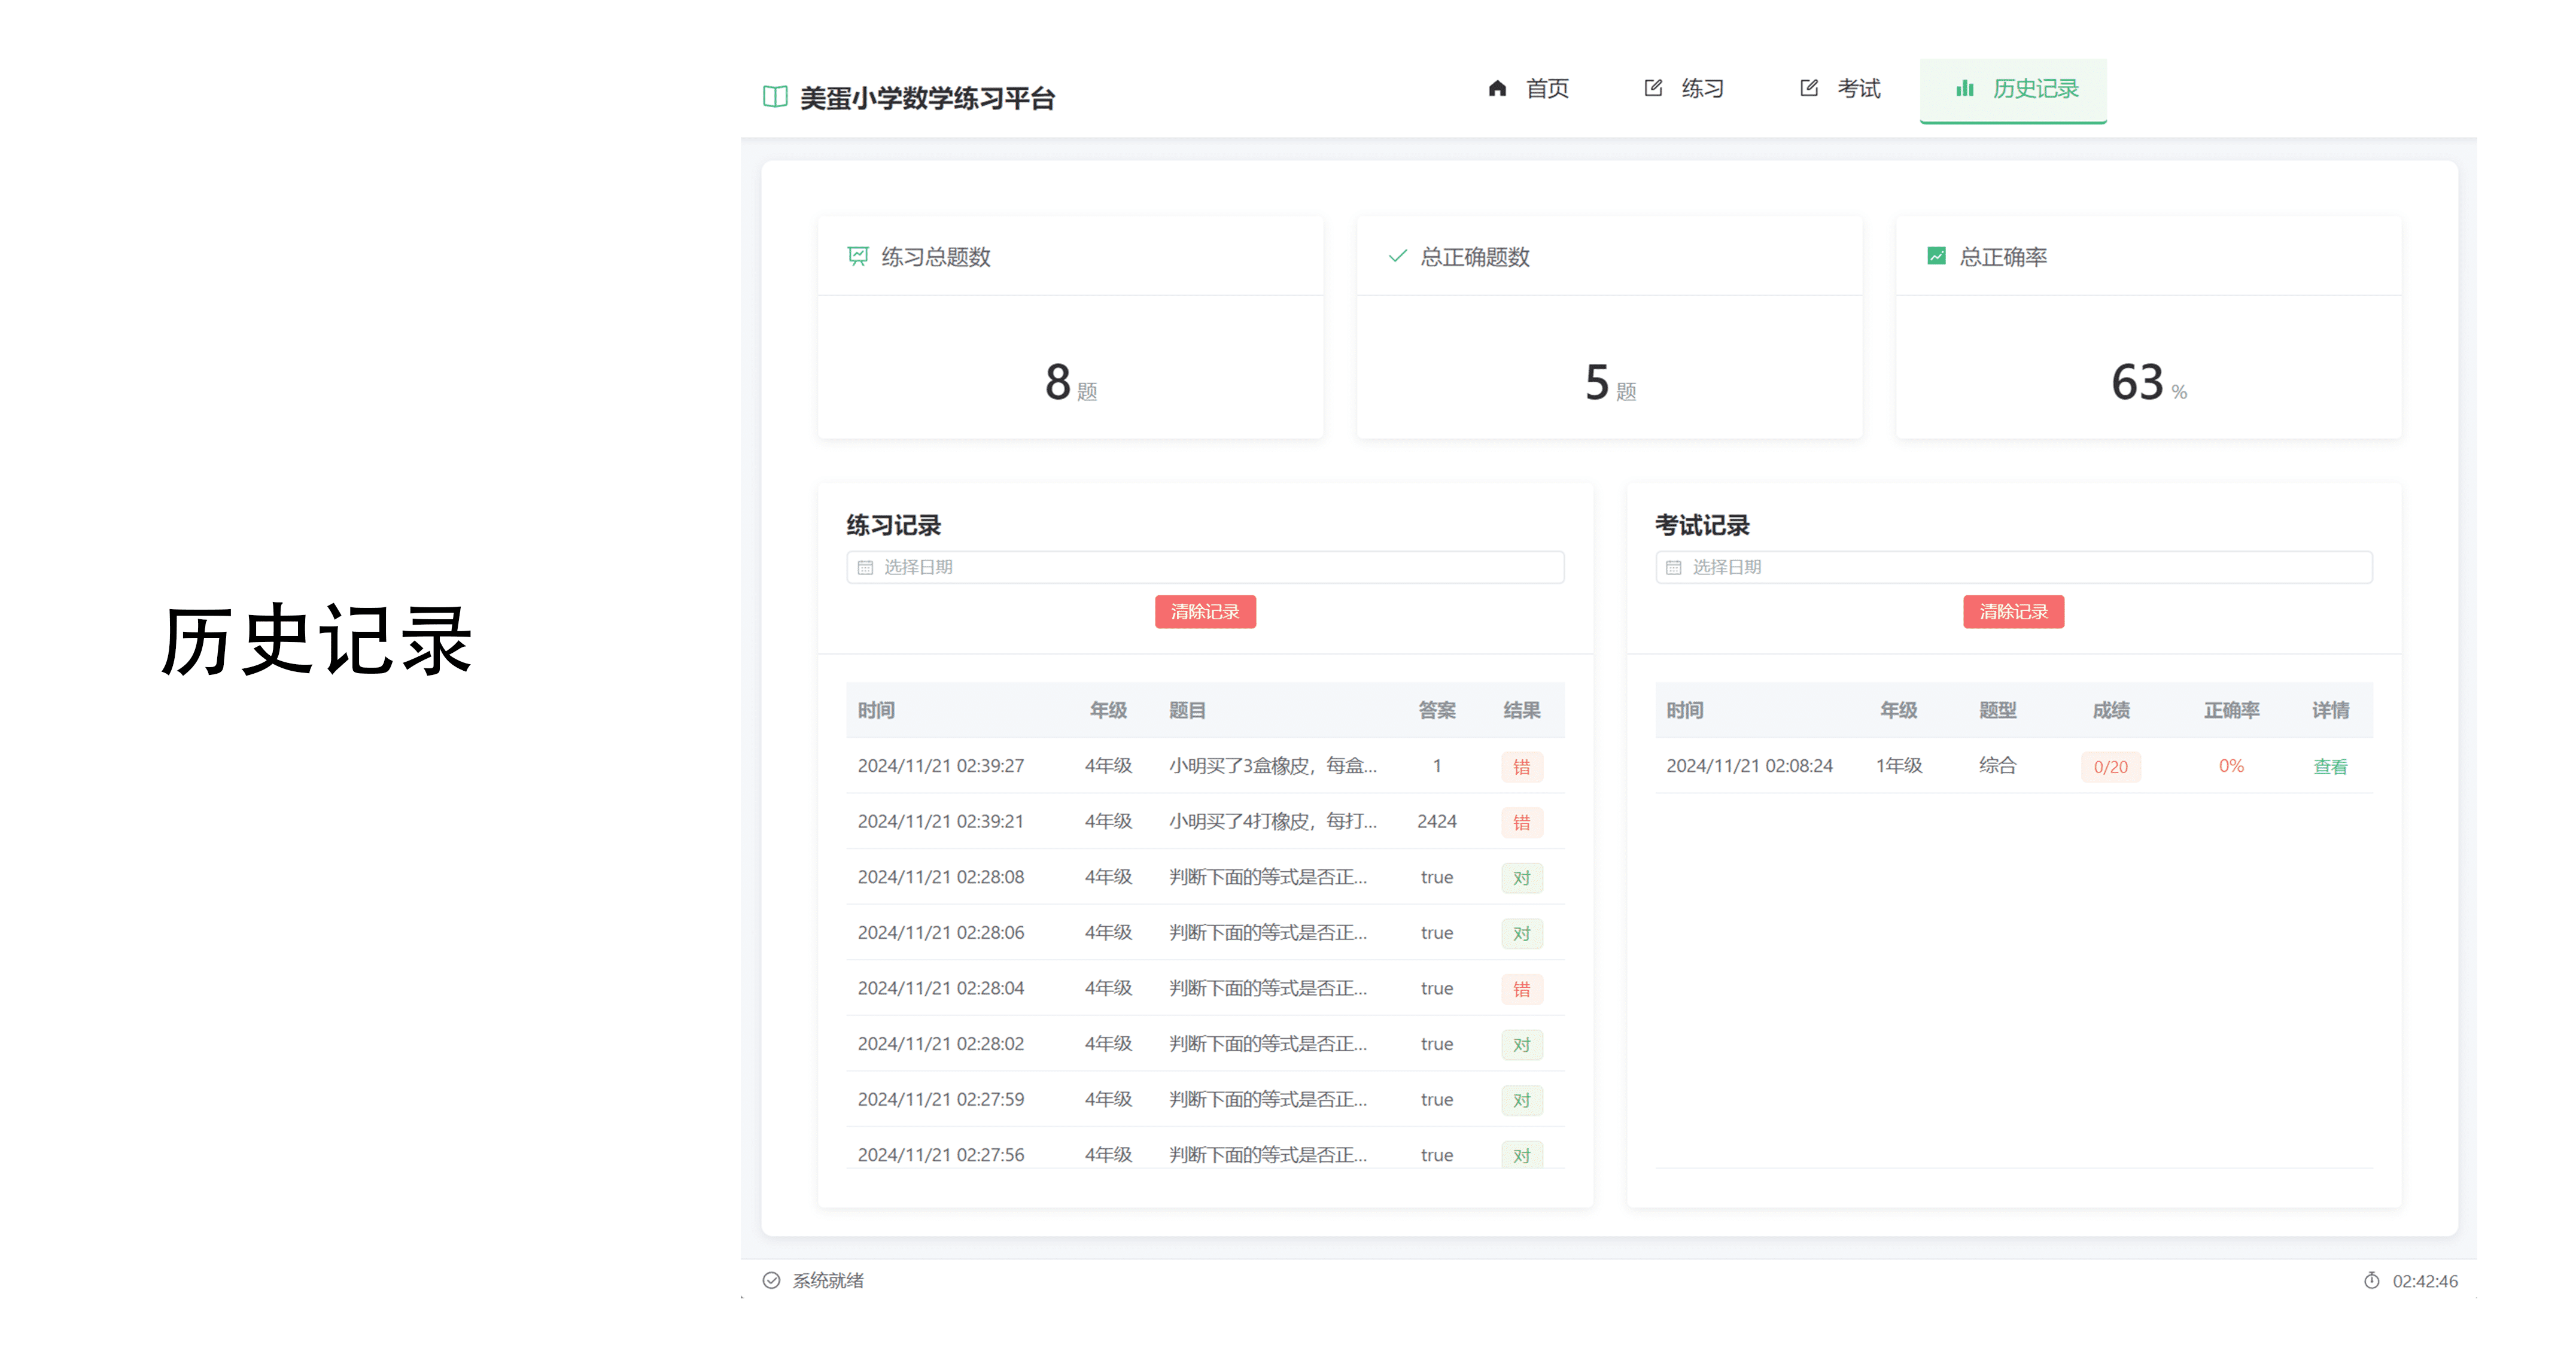Click the 2024/11/21 02:08:24 exam time
Viewport: 2576px width, 1357px height.
click(1749, 766)
